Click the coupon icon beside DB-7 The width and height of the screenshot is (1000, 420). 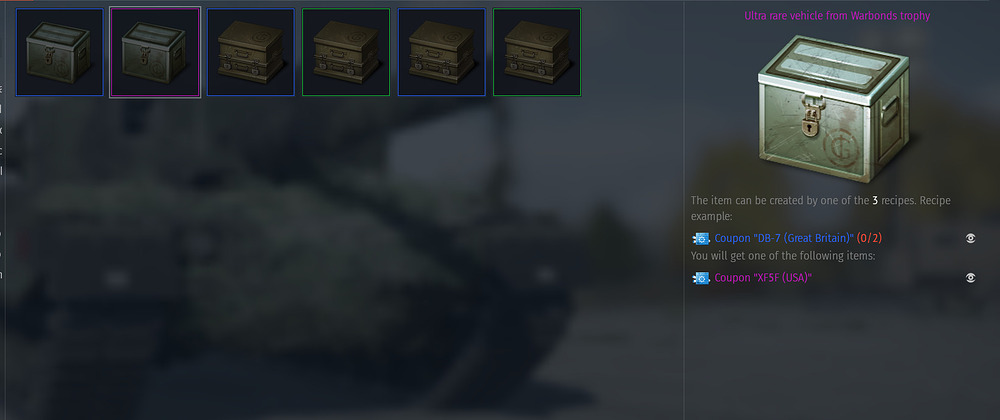701,239
